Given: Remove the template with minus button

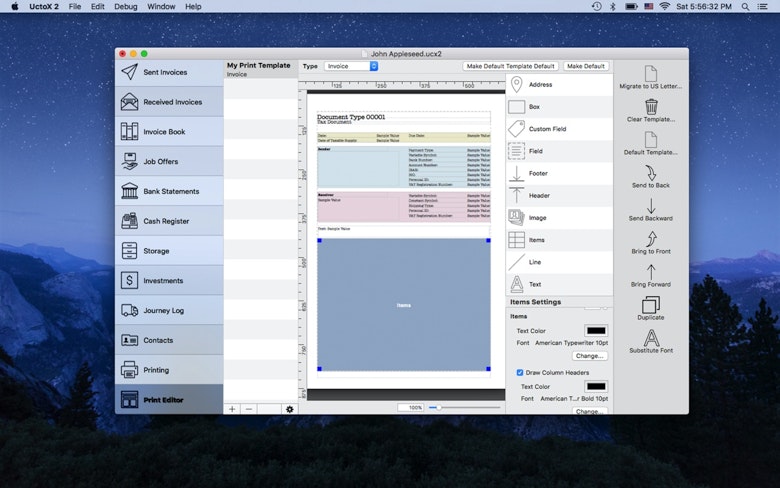Looking at the screenshot, I should pyautogui.click(x=249, y=409).
